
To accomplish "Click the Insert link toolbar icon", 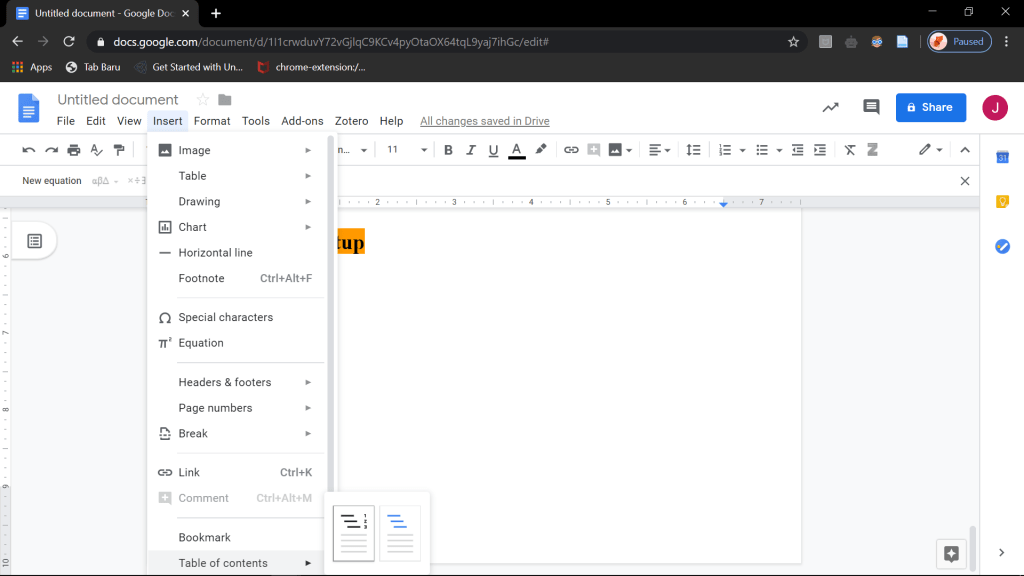I will [x=571, y=150].
